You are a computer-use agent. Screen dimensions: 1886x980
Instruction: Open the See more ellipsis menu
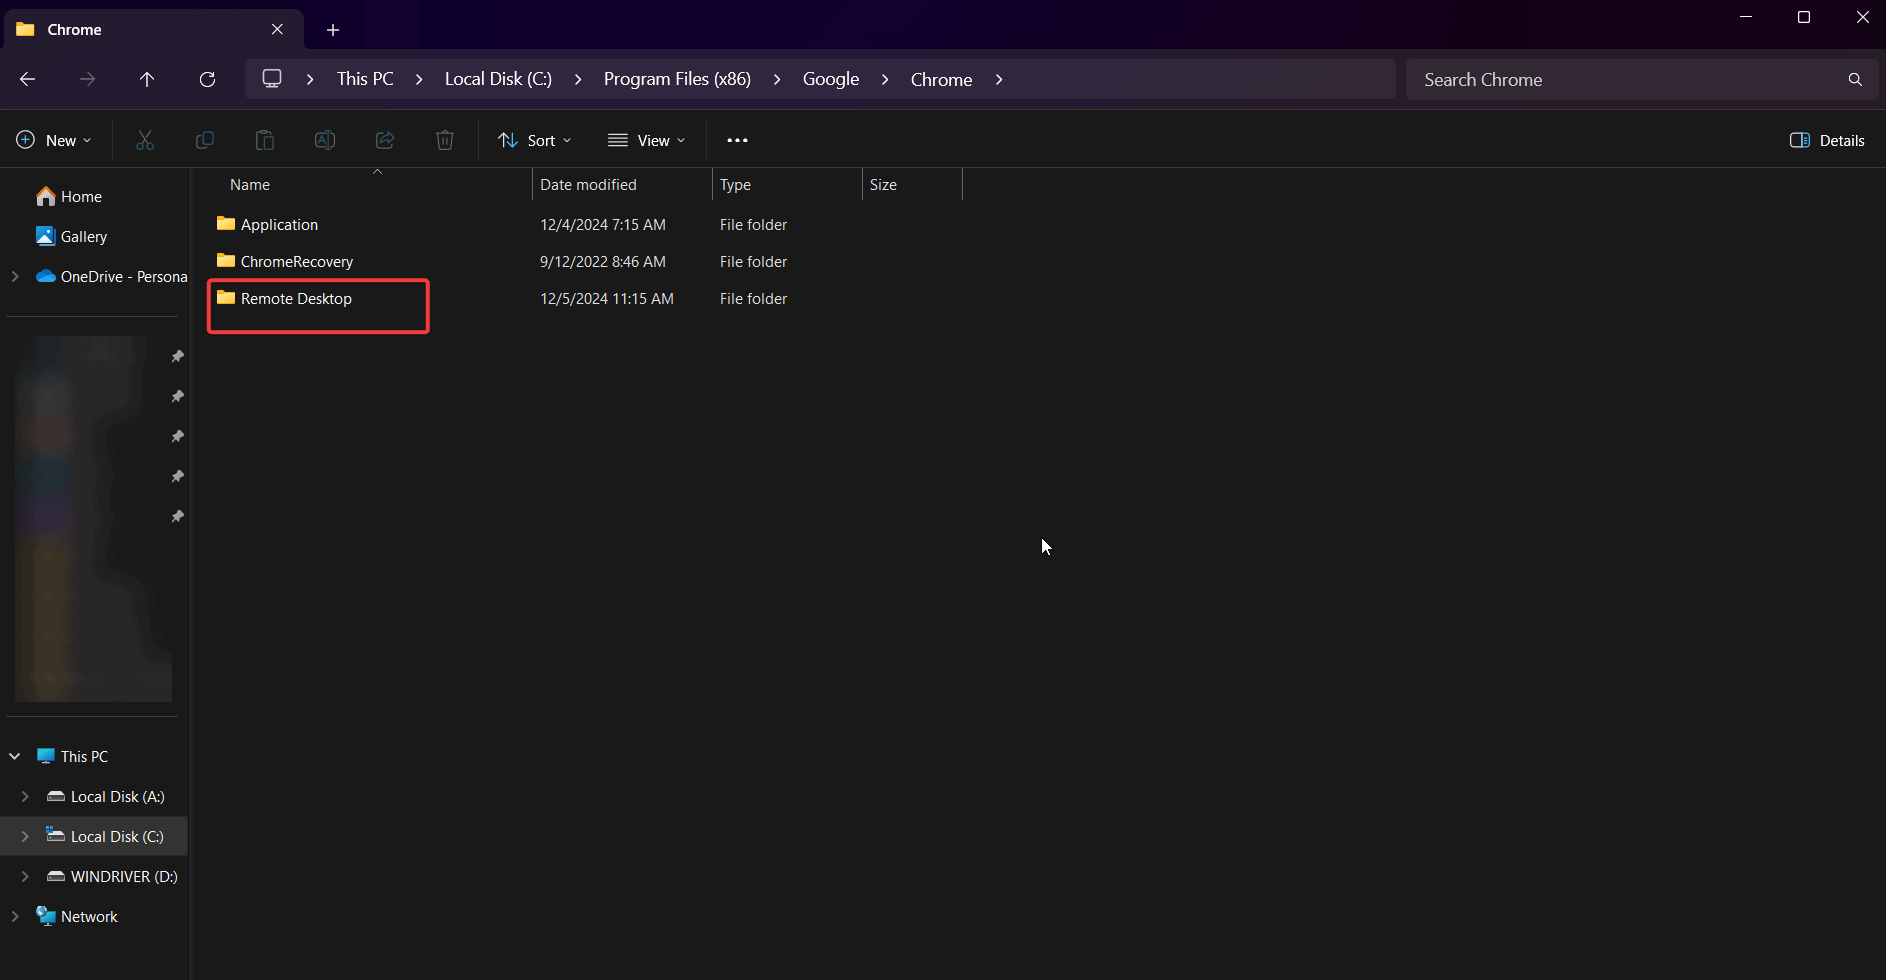pos(737,140)
